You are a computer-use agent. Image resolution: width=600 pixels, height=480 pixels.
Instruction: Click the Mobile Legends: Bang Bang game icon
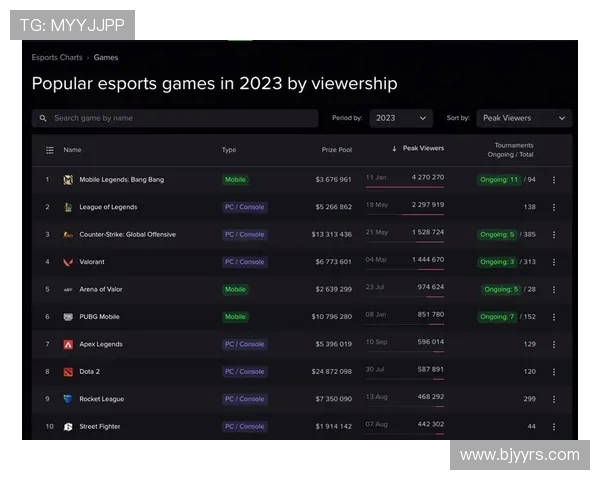[x=68, y=180]
